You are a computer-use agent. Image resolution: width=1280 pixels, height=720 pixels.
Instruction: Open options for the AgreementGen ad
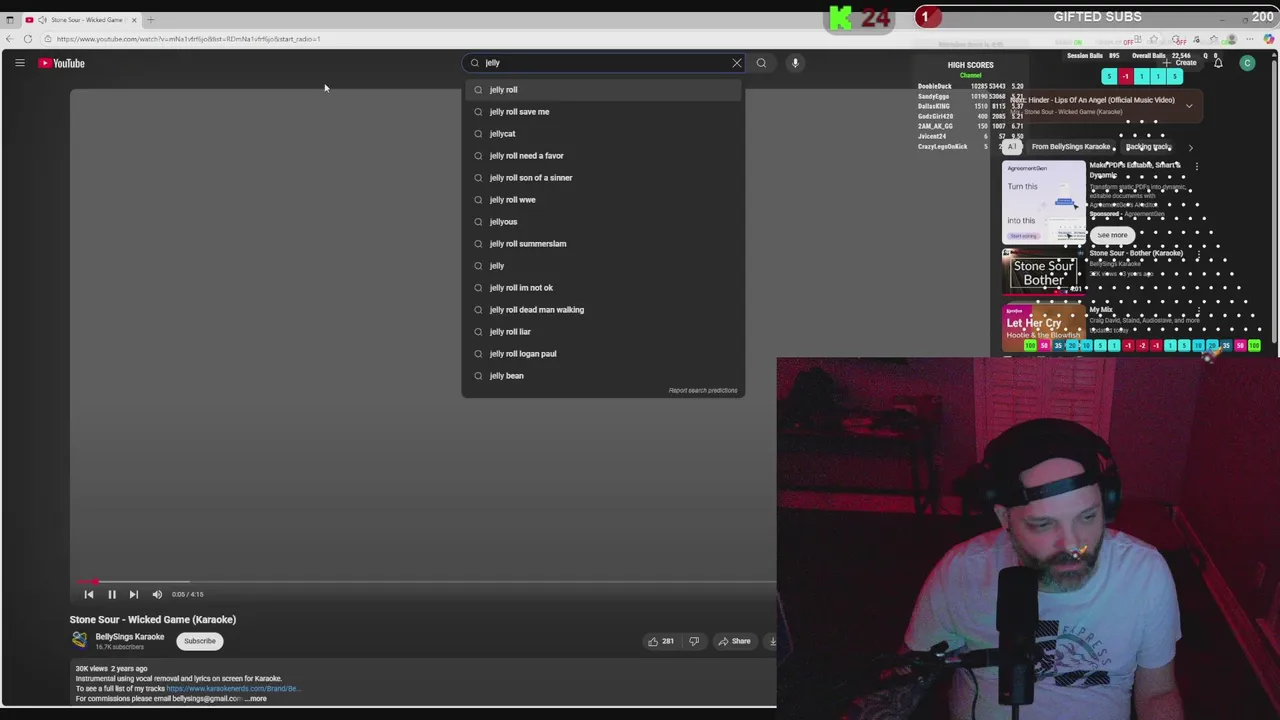click(x=1196, y=167)
